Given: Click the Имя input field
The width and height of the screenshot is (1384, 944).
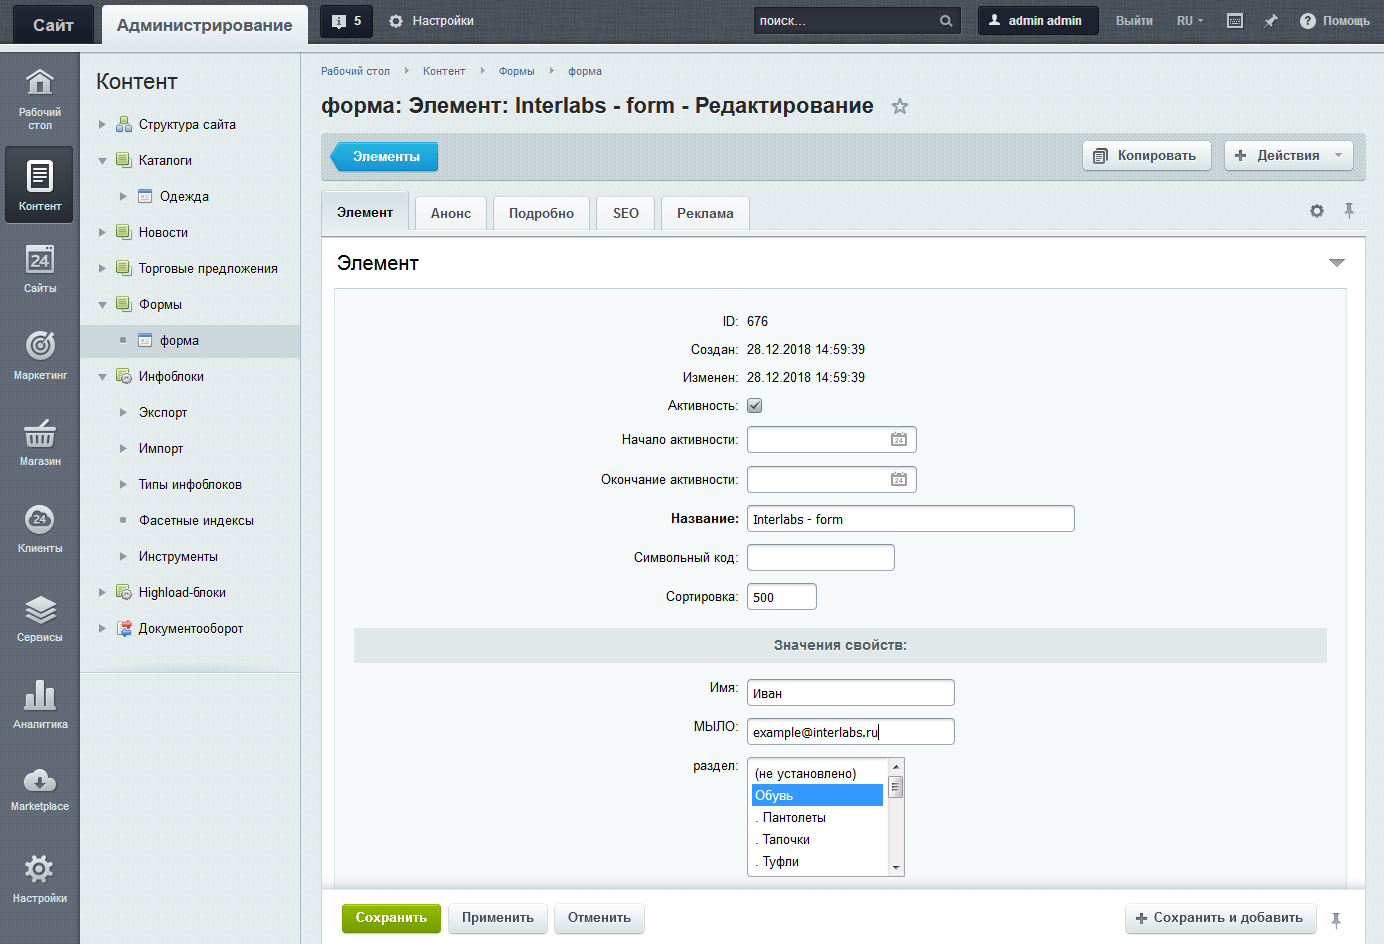Looking at the screenshot, I should click(x=850, y=693).
